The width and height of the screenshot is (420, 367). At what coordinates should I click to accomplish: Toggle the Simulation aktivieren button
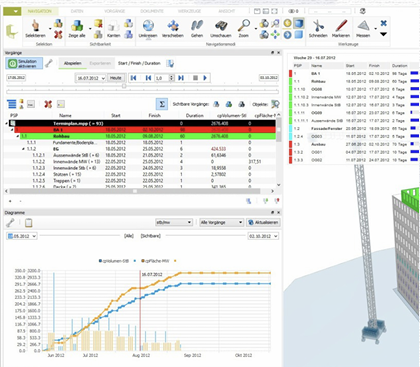coord(24,63)
